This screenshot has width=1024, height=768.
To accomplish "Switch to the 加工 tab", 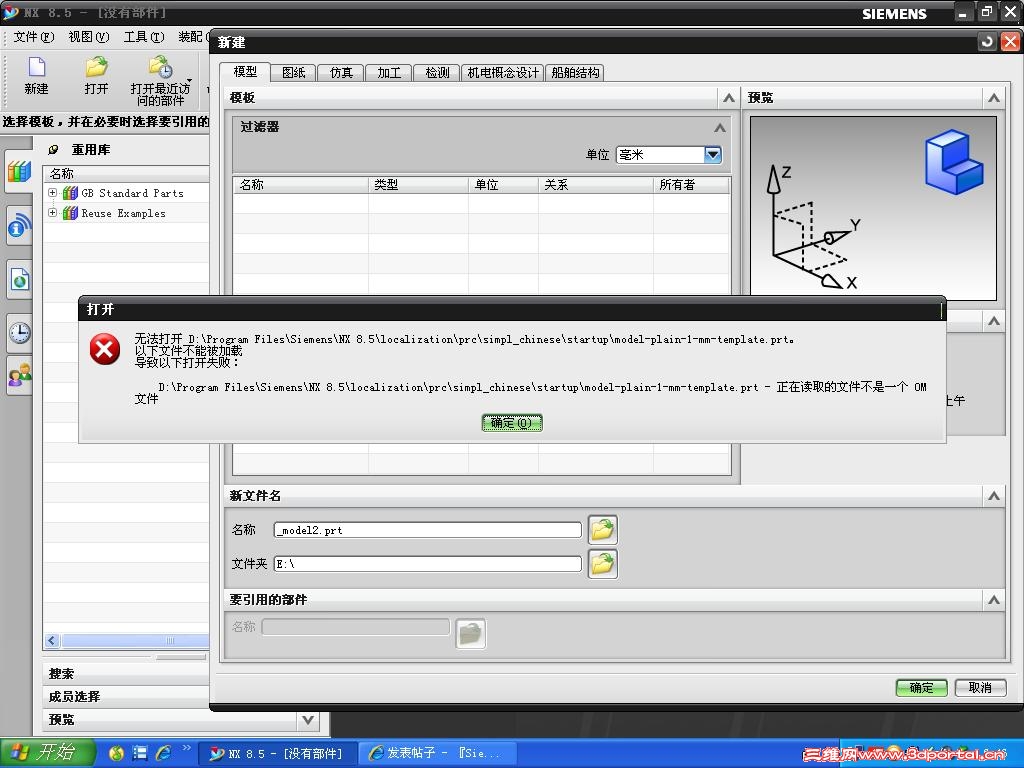I will 389,72.
